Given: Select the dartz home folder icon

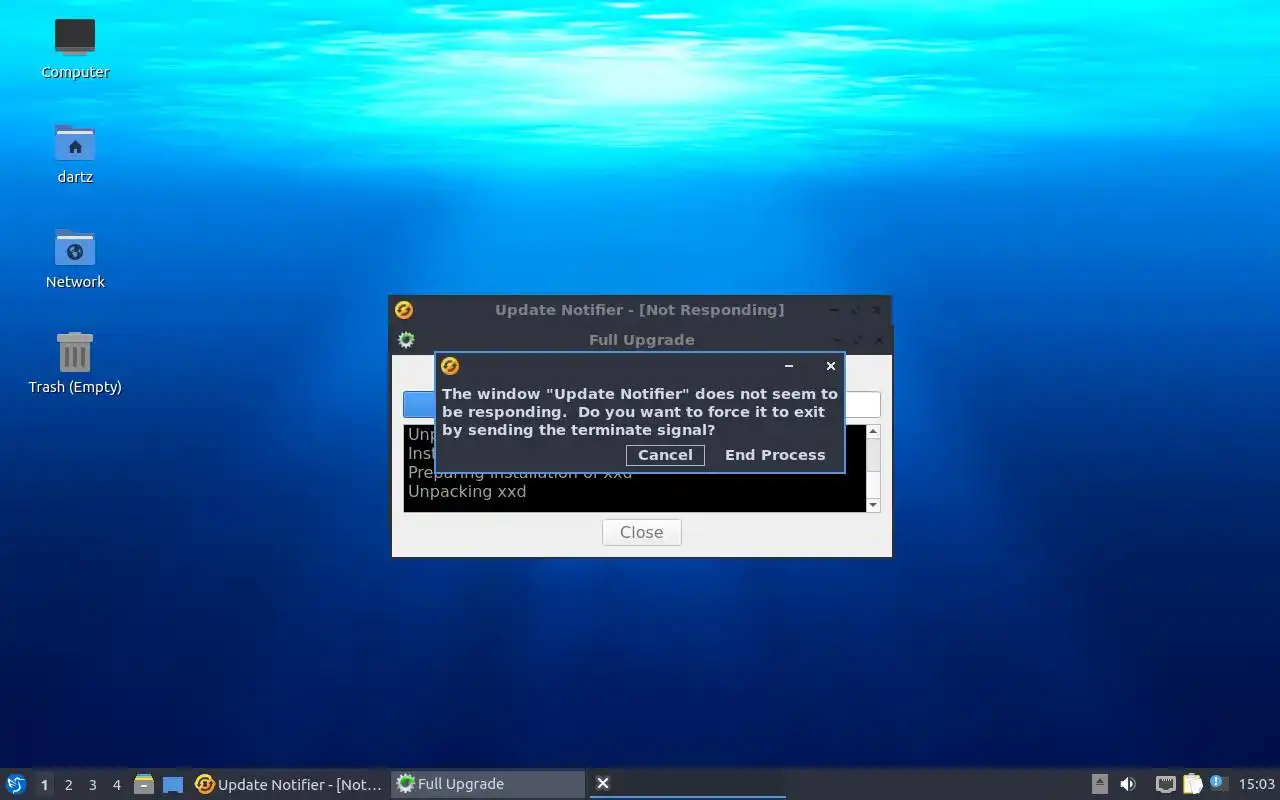Looking at the screenshot, I should click(x=75, y=154).
